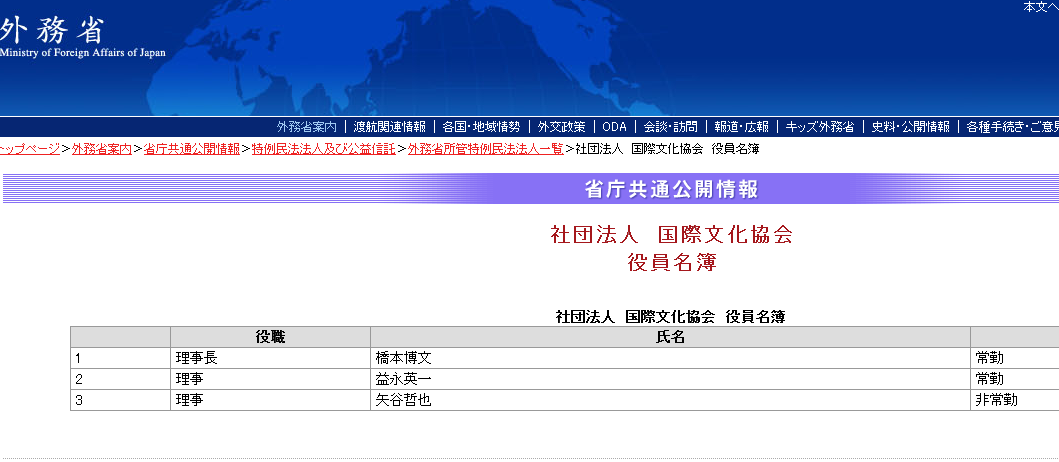Image resolution: width=1059 pixels, height=462 pixels.
Task: Click the 役職 column header
Action: (x=270, y=337)
